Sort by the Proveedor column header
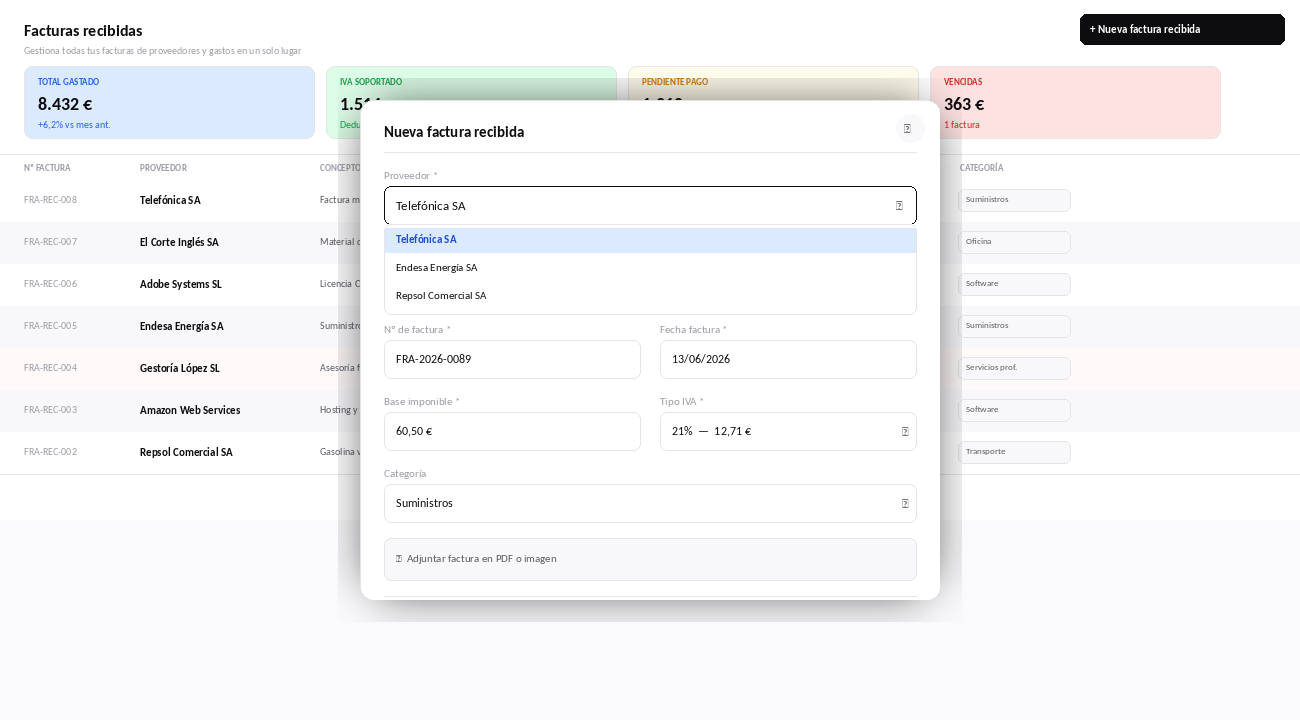The image size is (1300, 720). pyautogui.click(x=163, y=168)
